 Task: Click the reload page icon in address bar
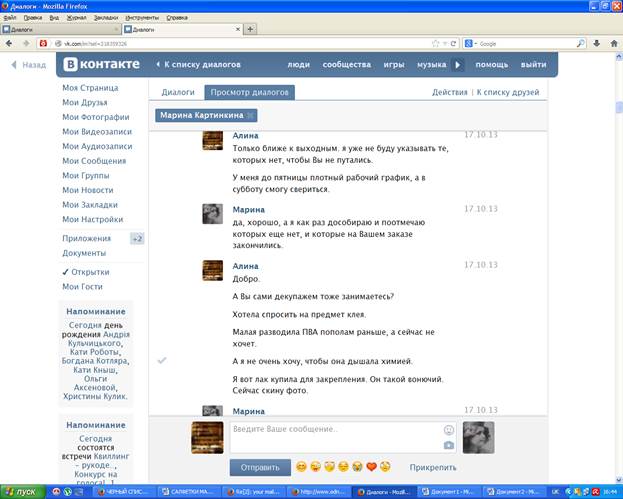[x=453, y=43]
